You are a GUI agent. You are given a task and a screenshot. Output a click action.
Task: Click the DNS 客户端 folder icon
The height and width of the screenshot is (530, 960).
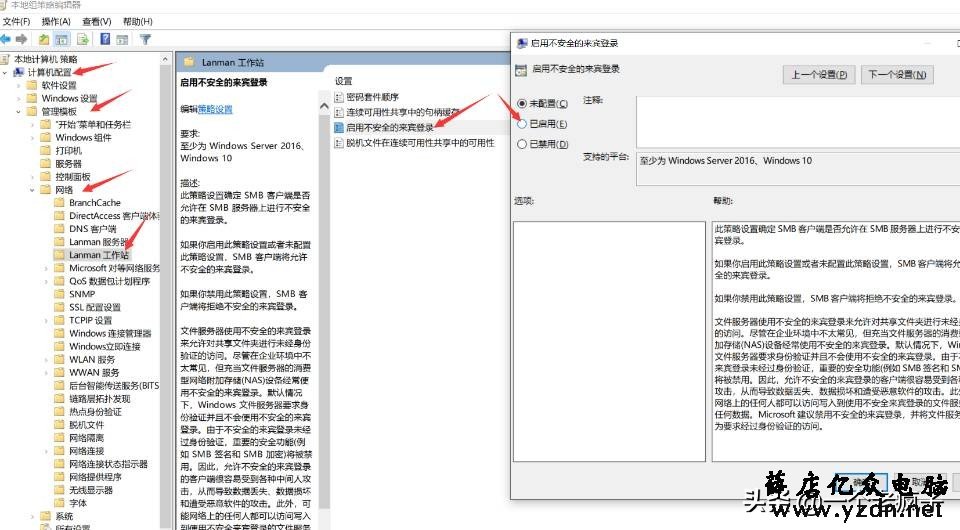59,229
